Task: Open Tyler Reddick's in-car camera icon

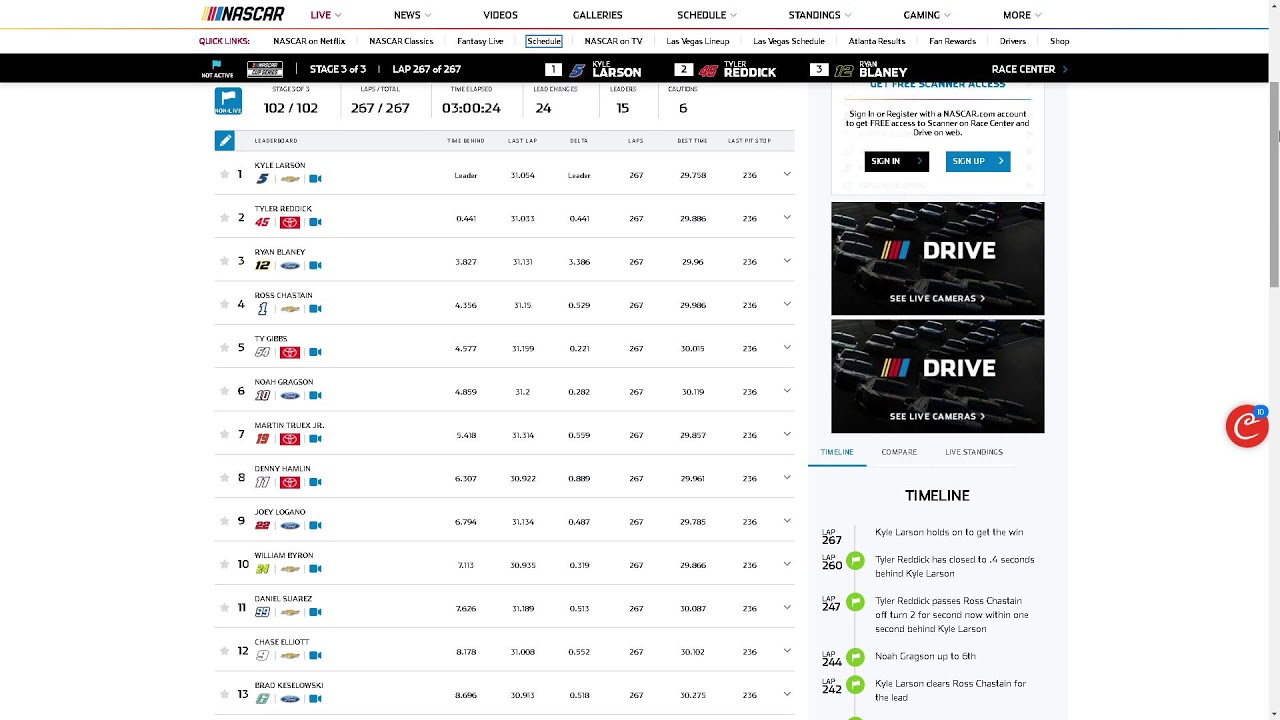Action: tap(315, 222)
